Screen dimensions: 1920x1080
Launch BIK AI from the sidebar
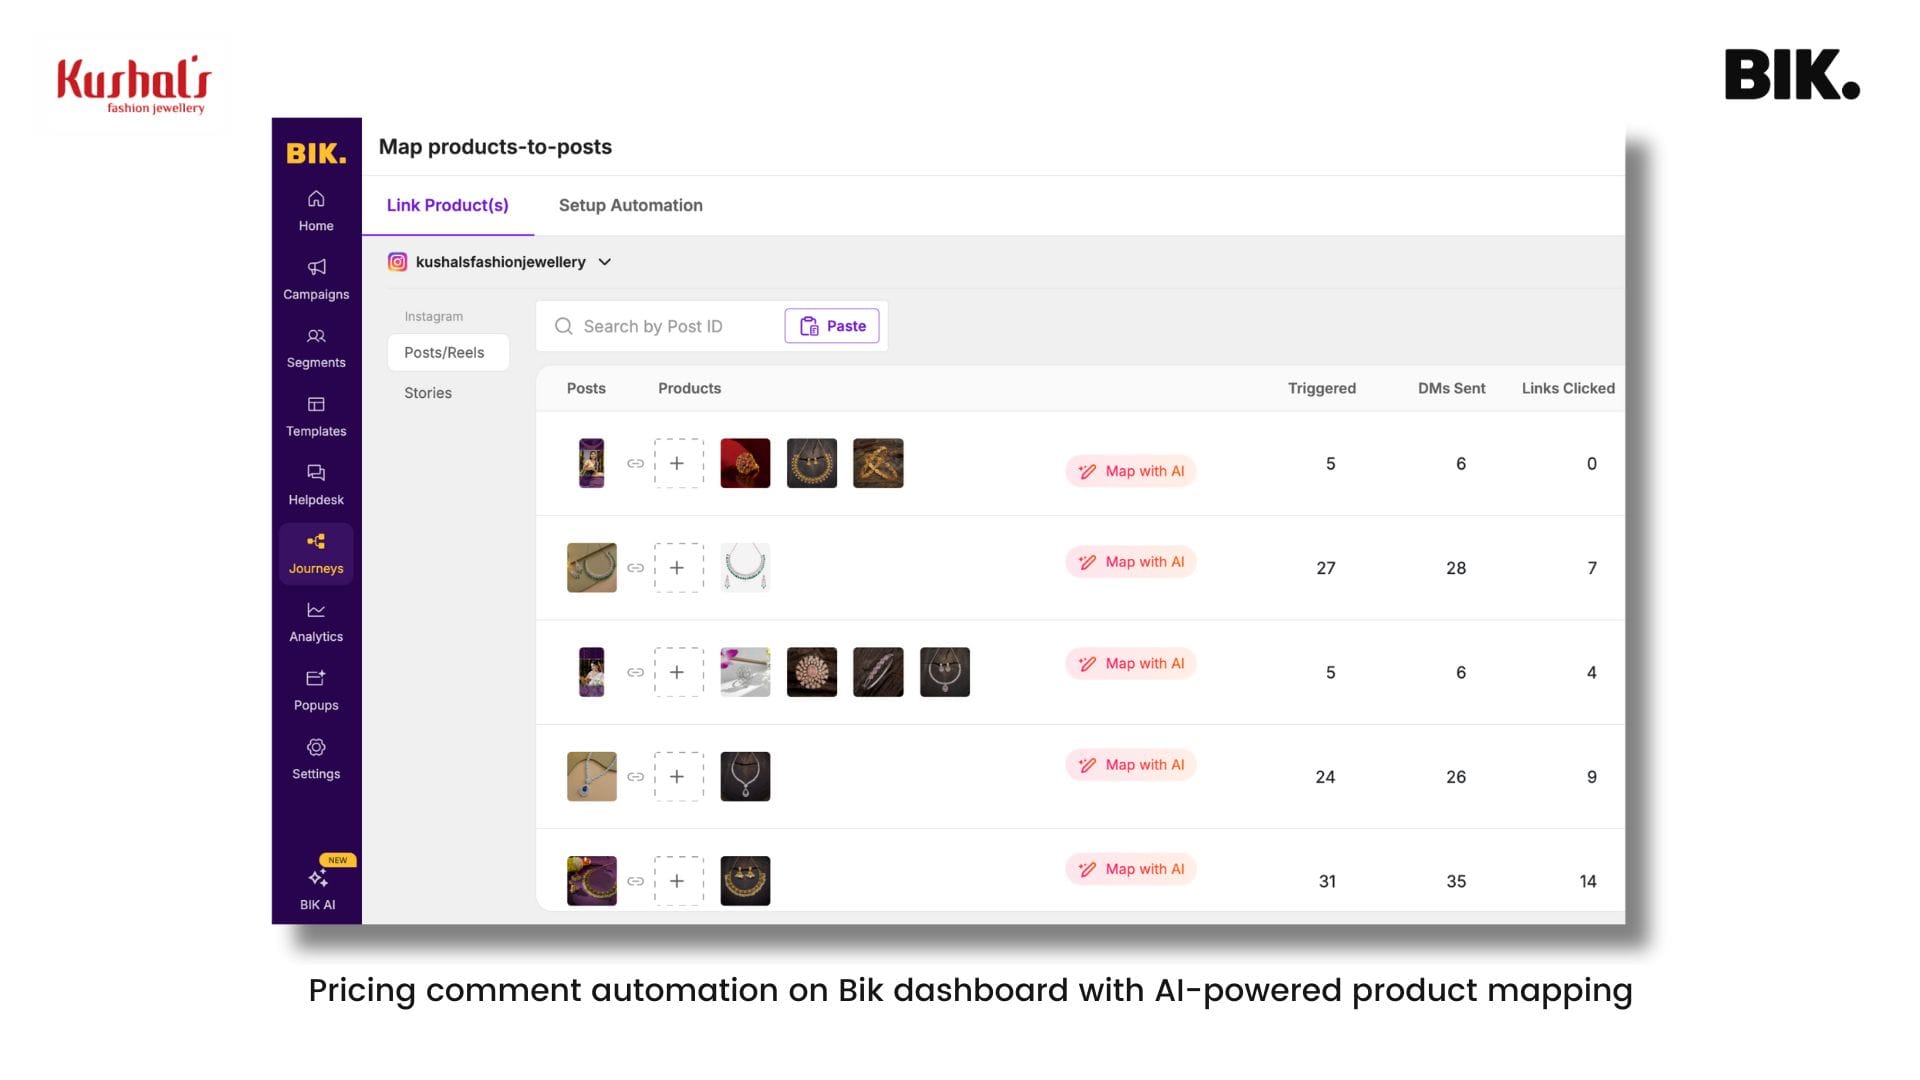pos(318,880)
